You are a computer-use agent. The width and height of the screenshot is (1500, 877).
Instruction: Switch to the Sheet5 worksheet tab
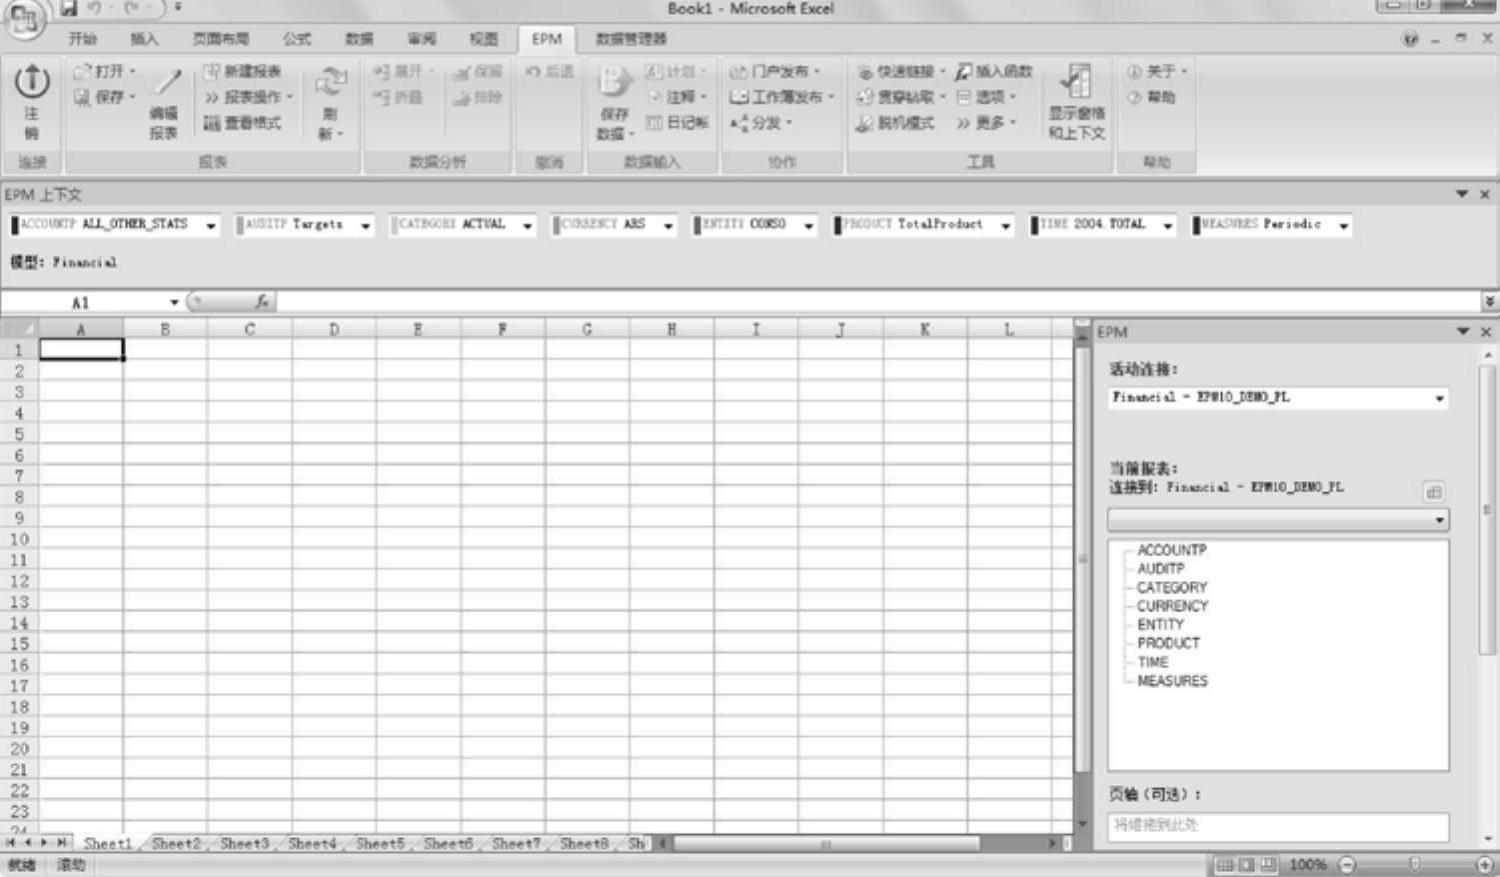[380, 844]
